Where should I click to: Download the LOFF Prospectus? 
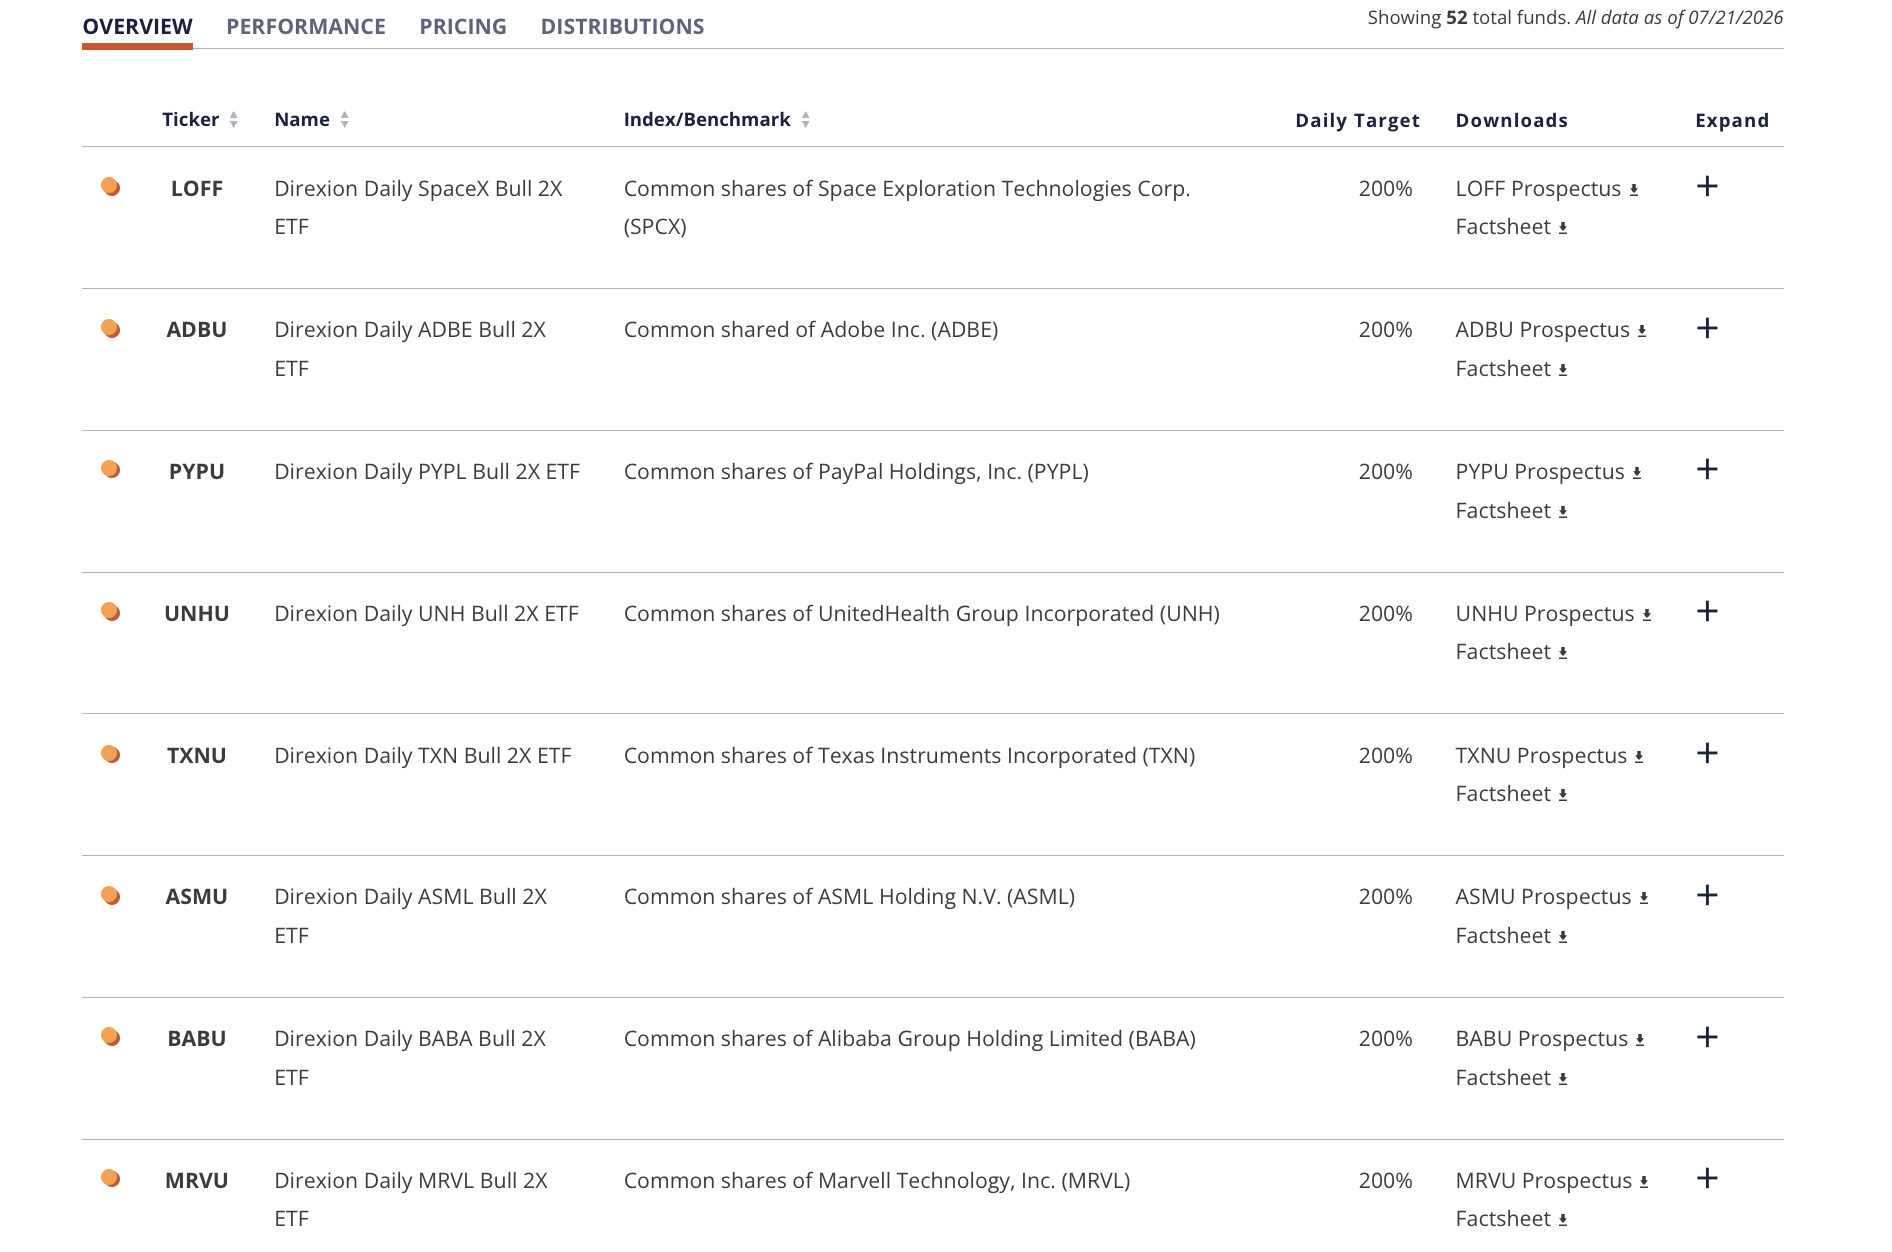pyautogui.click(x=1547, y=189)
